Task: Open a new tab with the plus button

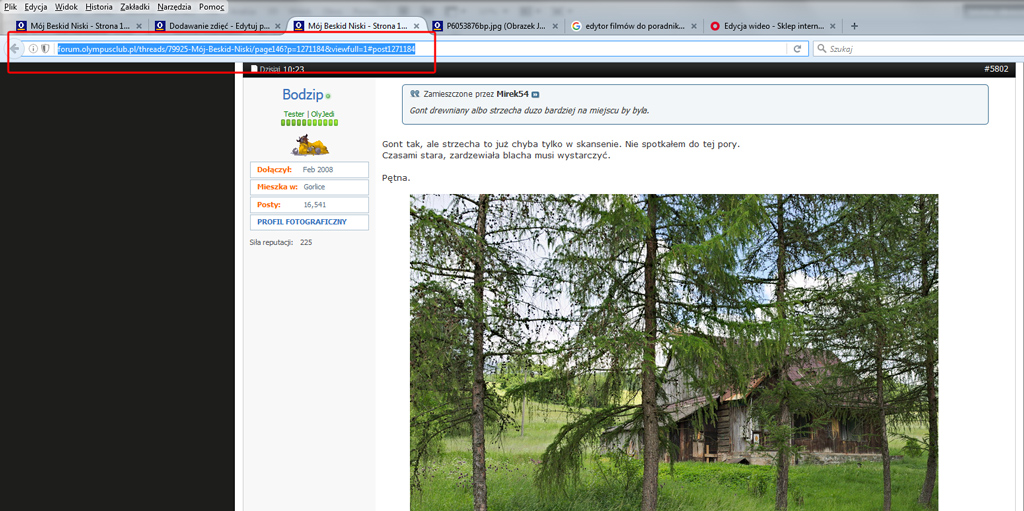Action: point(853,26)
